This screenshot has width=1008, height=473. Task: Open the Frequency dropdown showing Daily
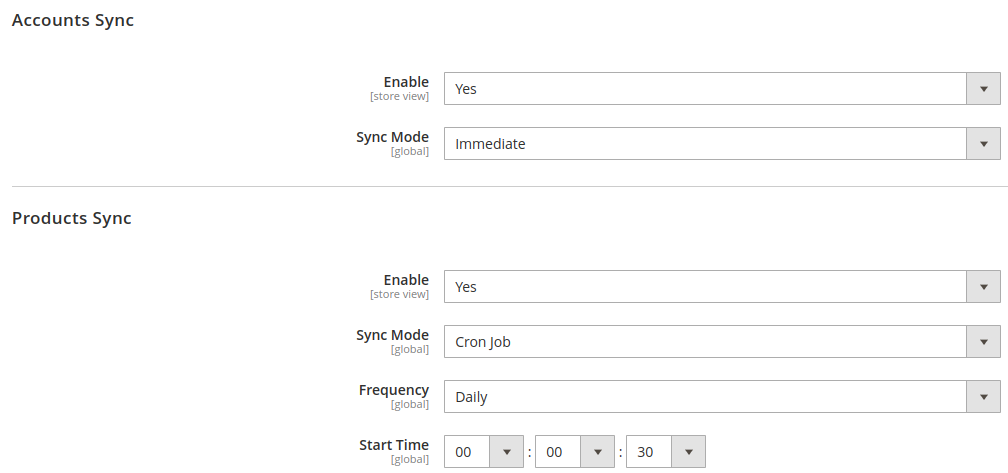coord(722,397)
